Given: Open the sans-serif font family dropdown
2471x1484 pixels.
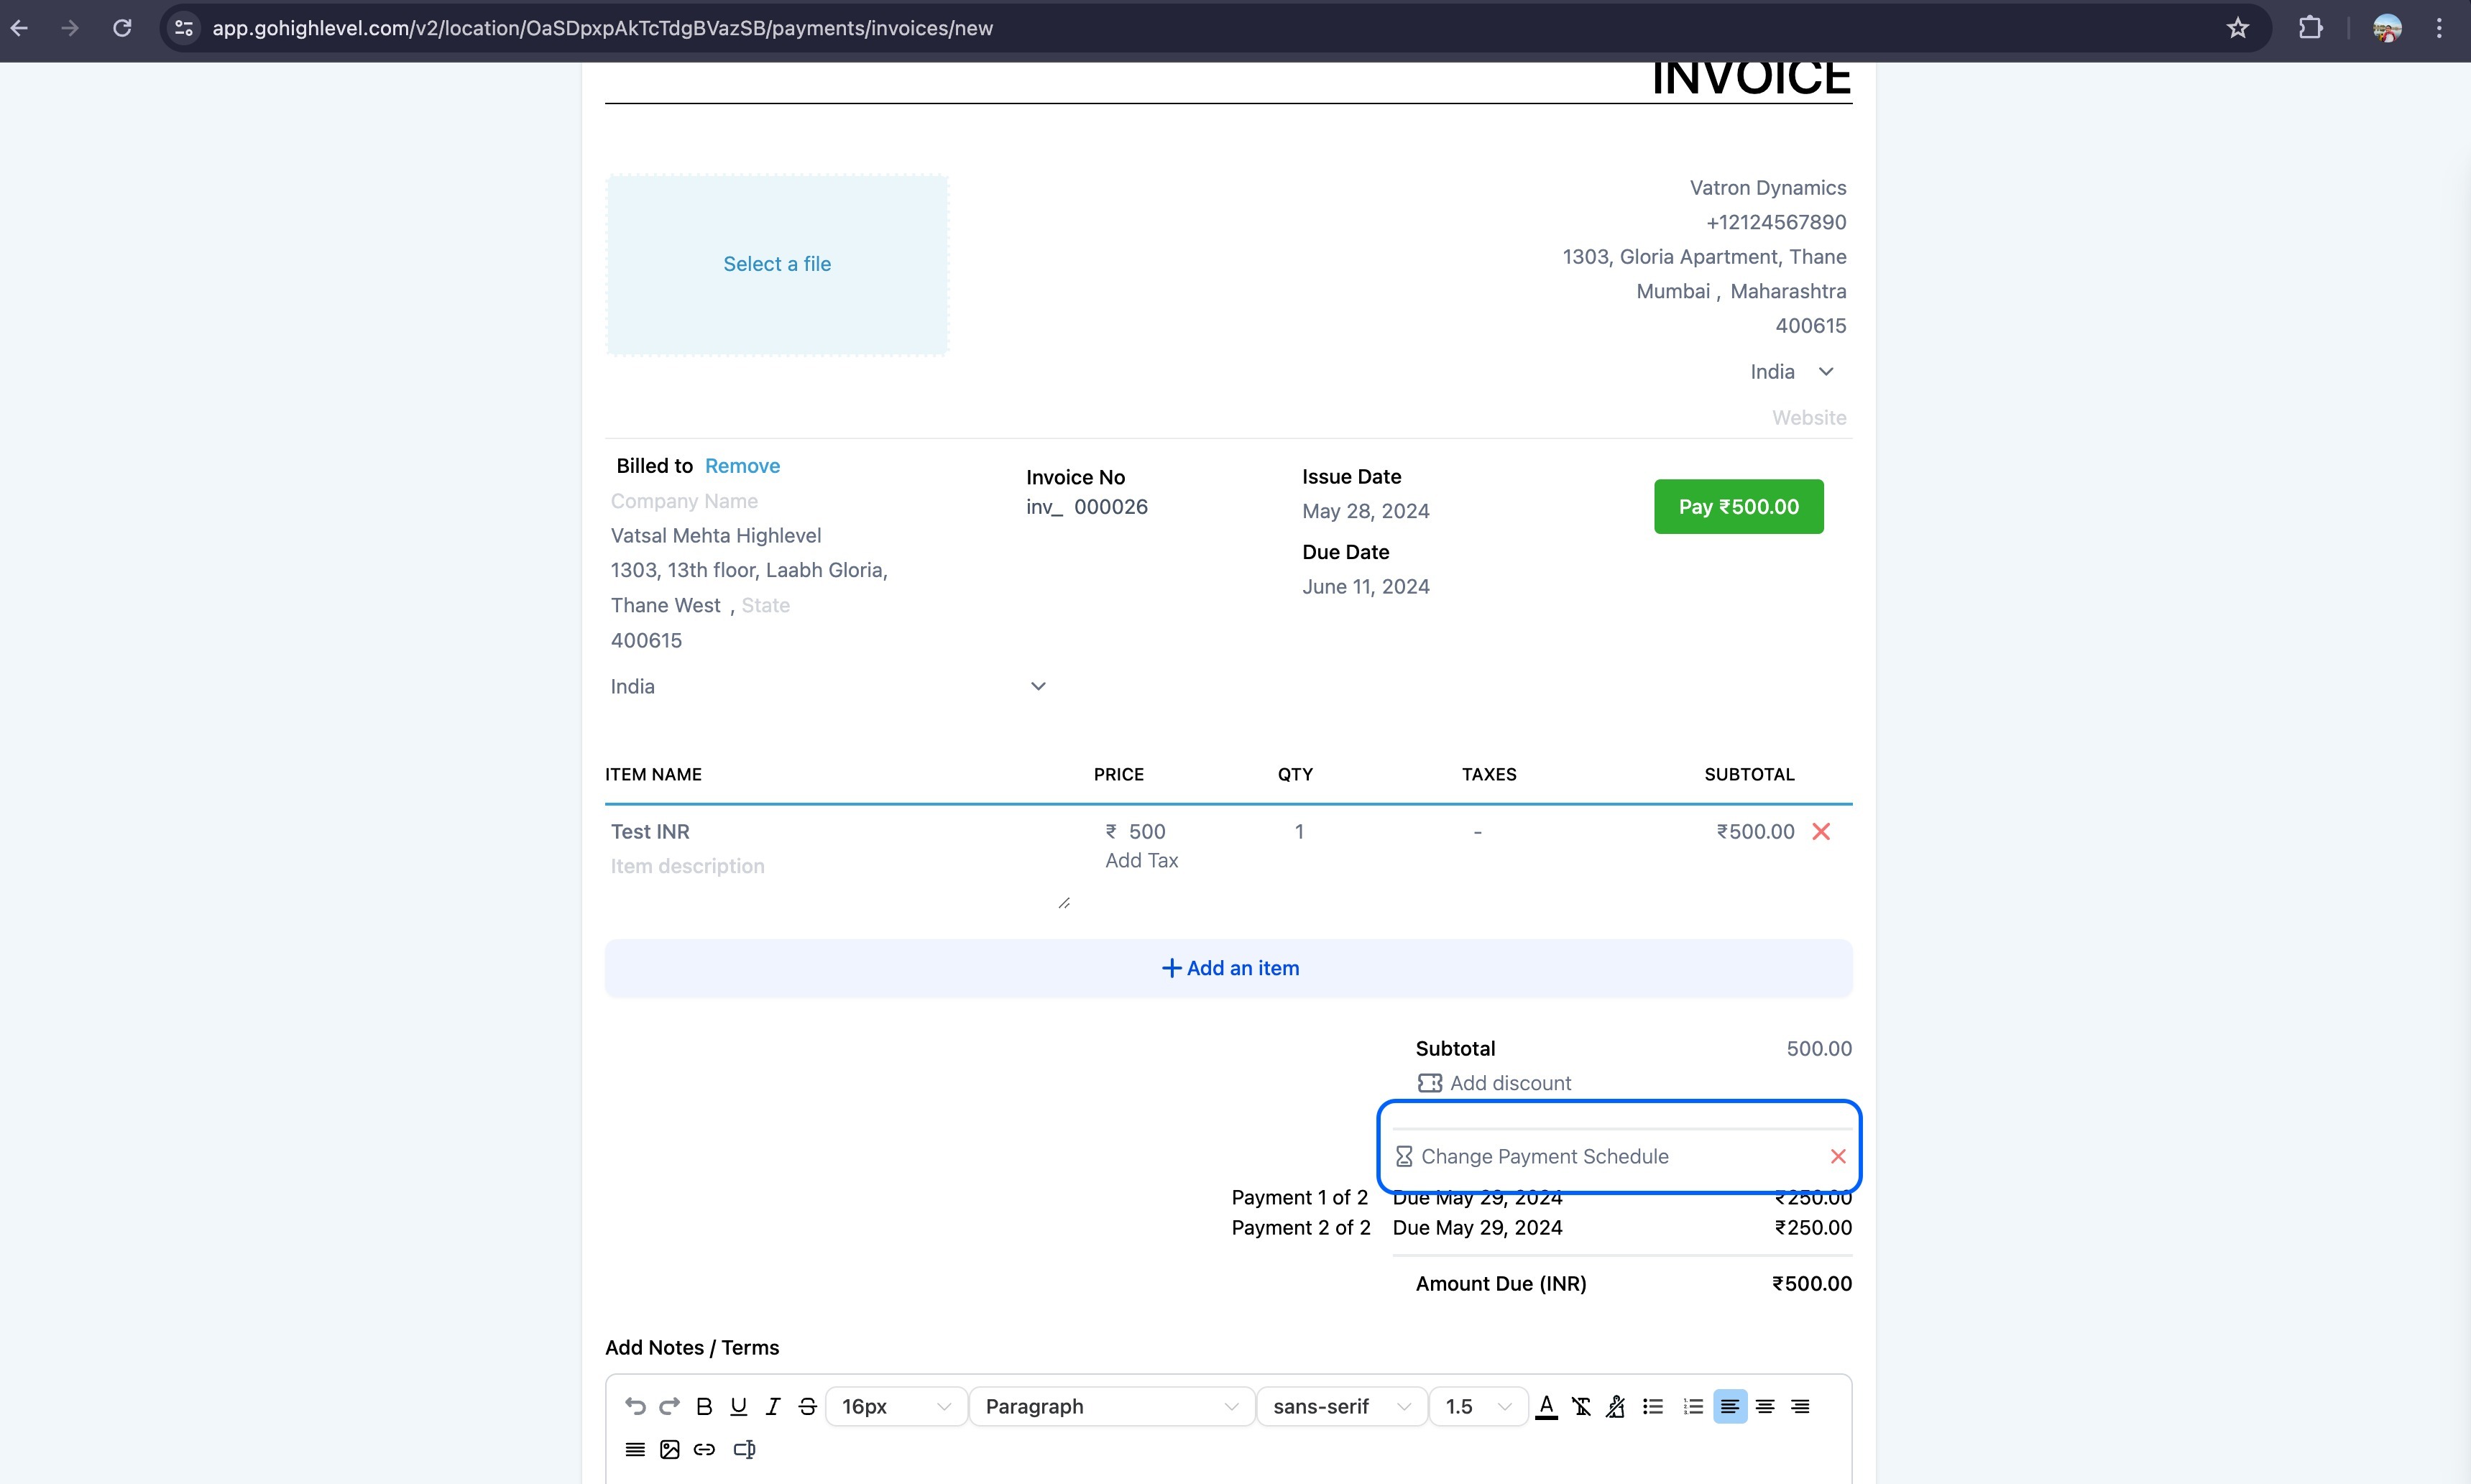Looking at the screenshot, I should [1341, 1406].
